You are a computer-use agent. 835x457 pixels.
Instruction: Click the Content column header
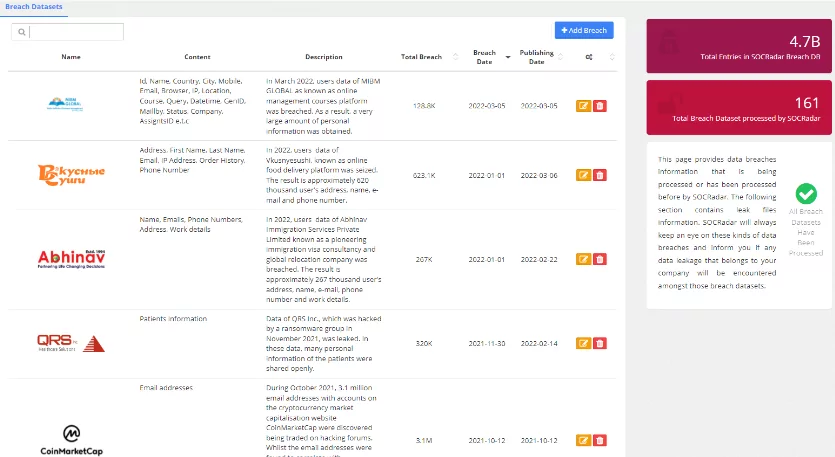tap(197, 57)
